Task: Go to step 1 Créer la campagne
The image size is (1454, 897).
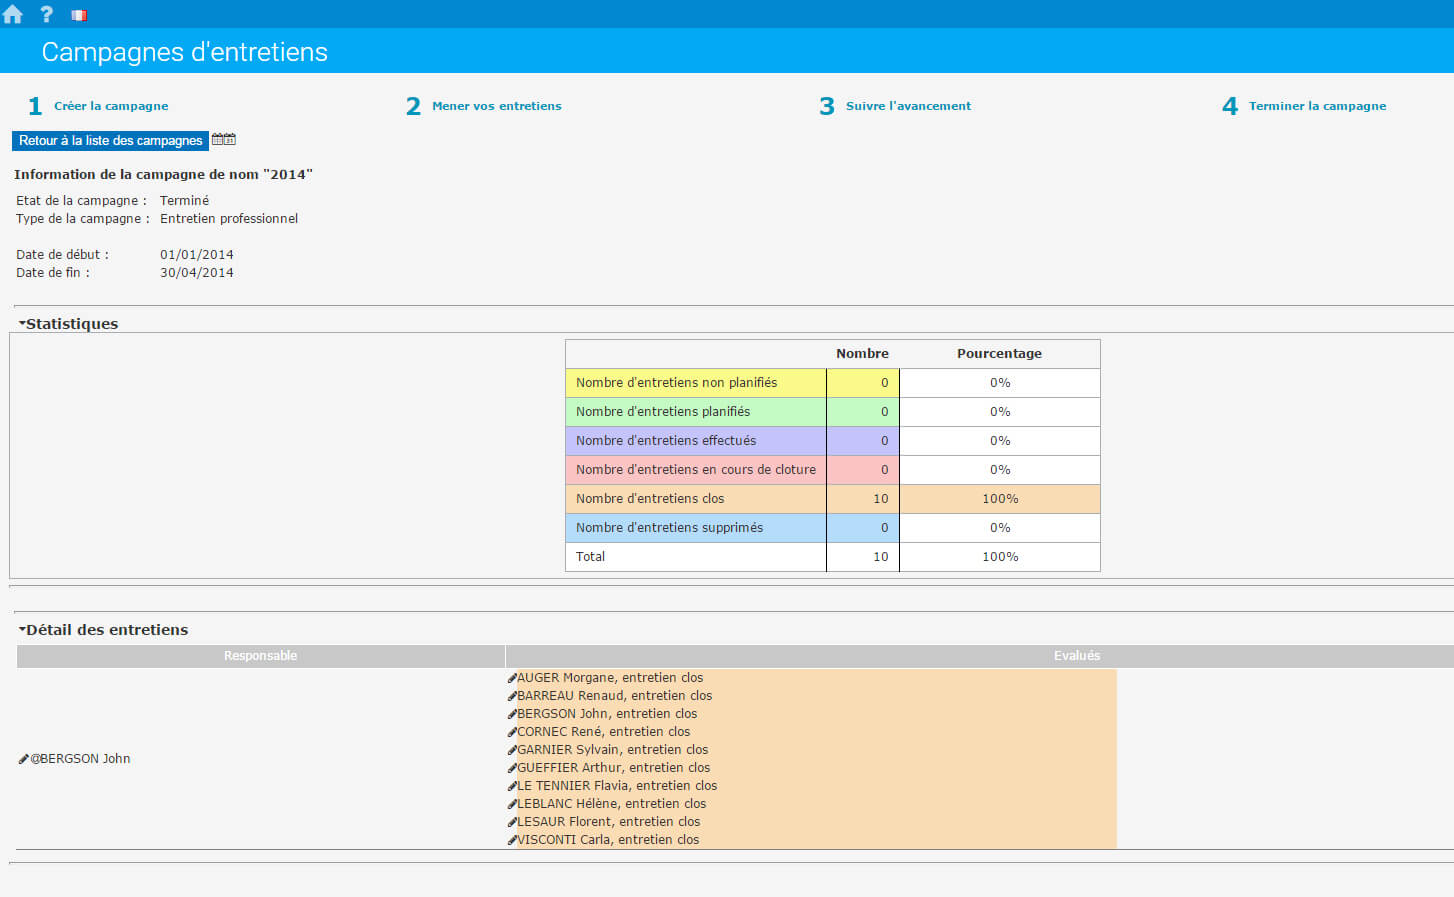Action: tap(98, 106)
